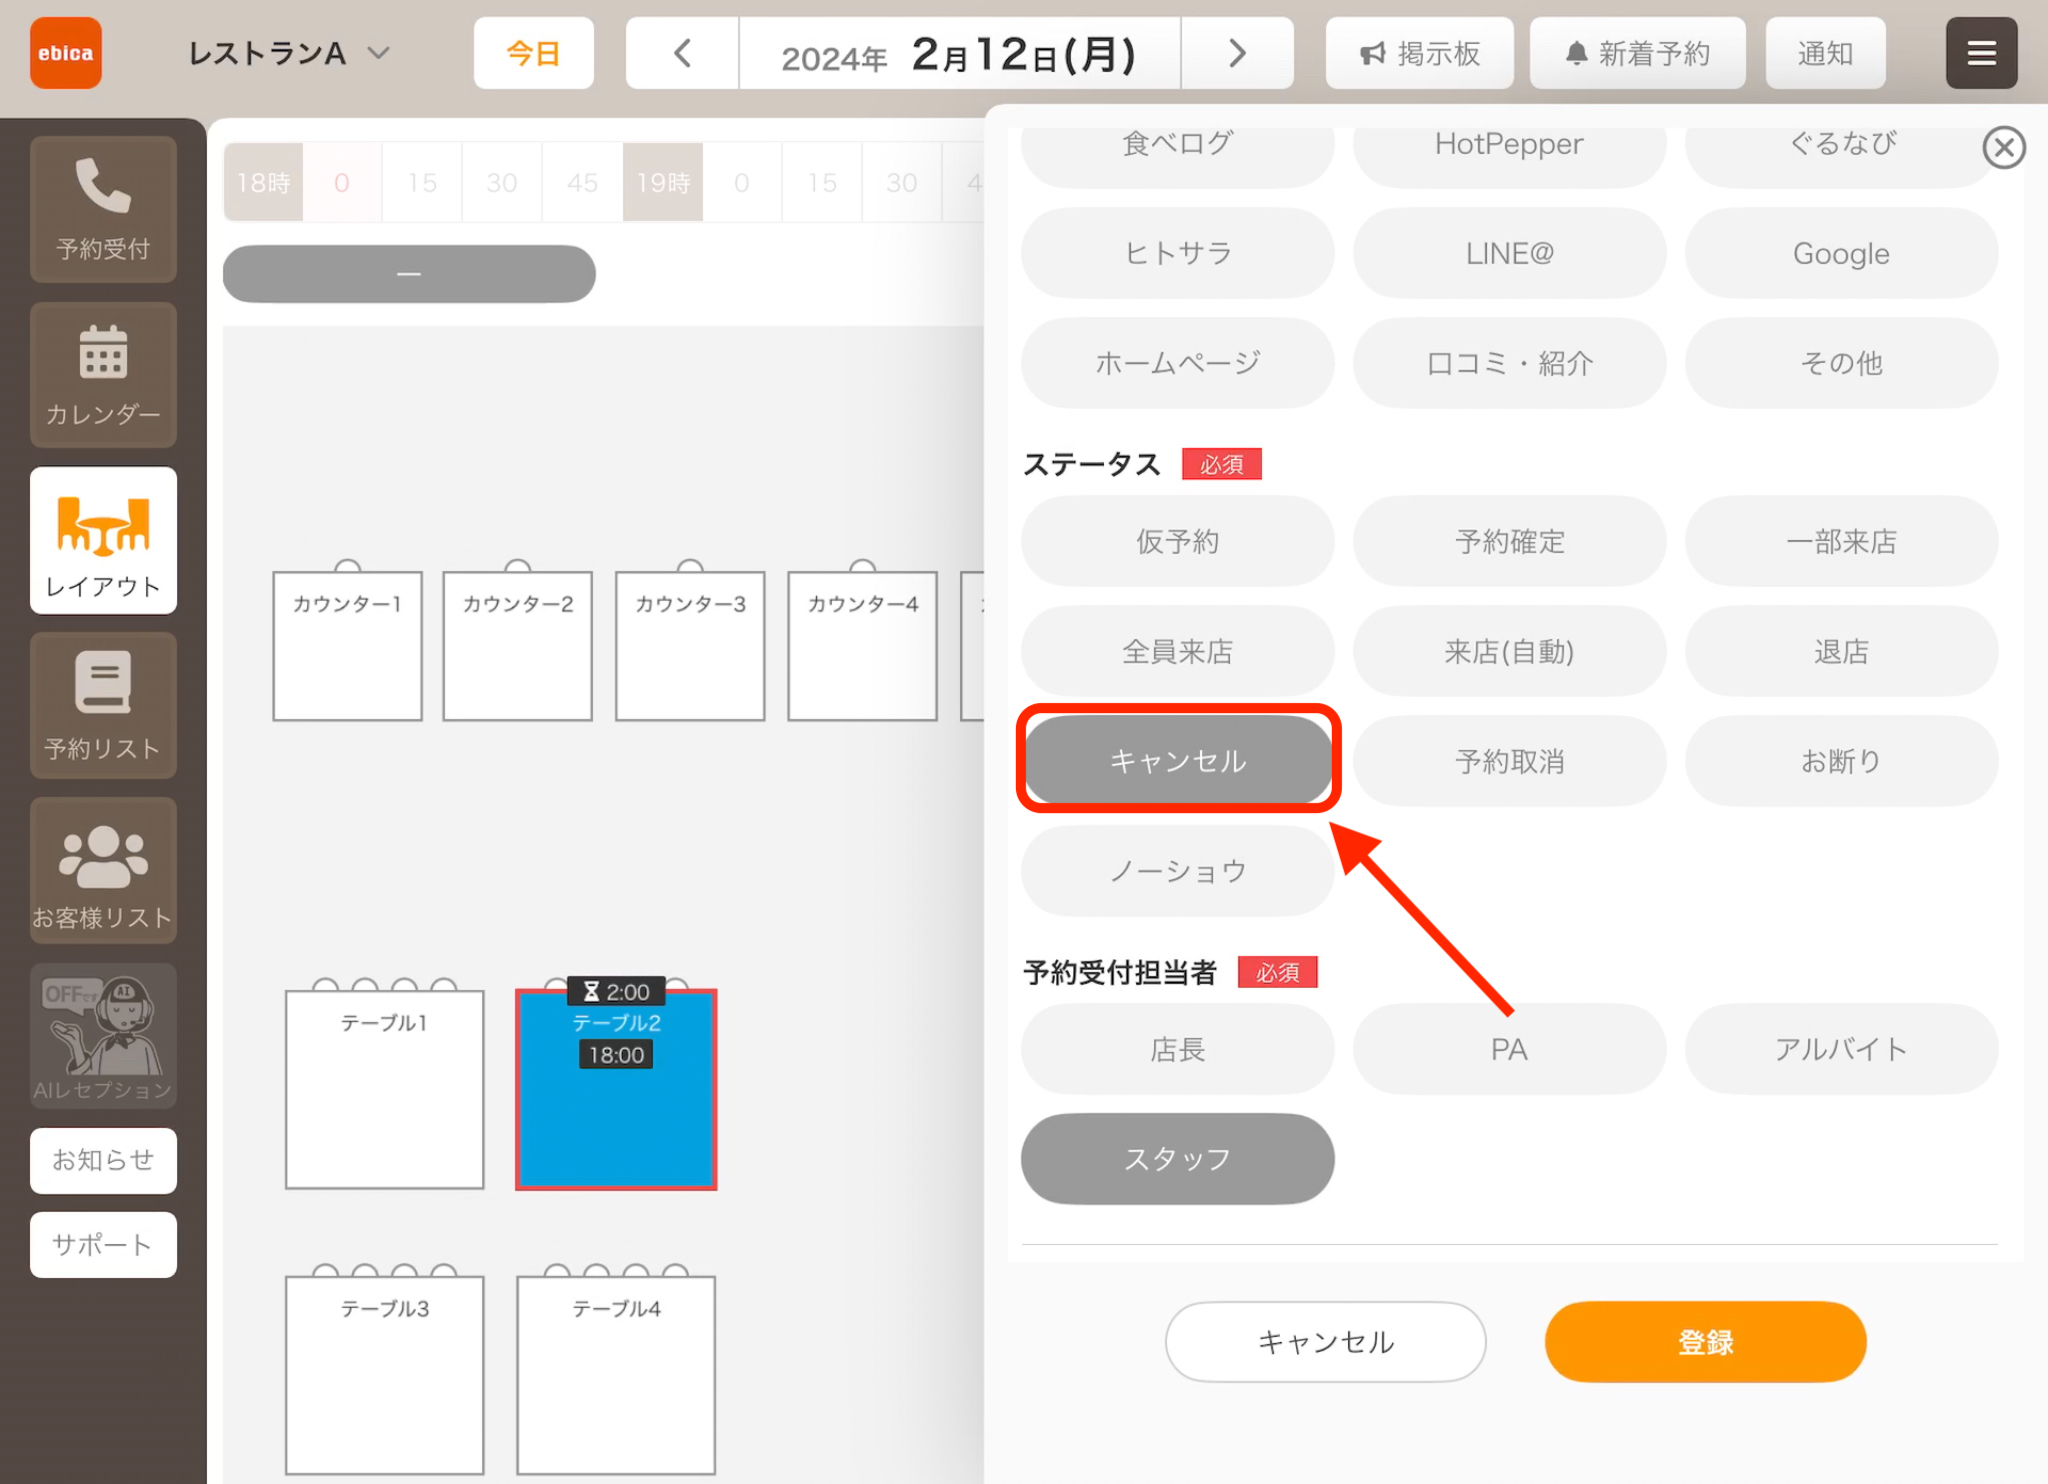Viewport: 2048px width, 1484px height.
Task: Select the カウンター3 seat
Action: coord(690,646)
